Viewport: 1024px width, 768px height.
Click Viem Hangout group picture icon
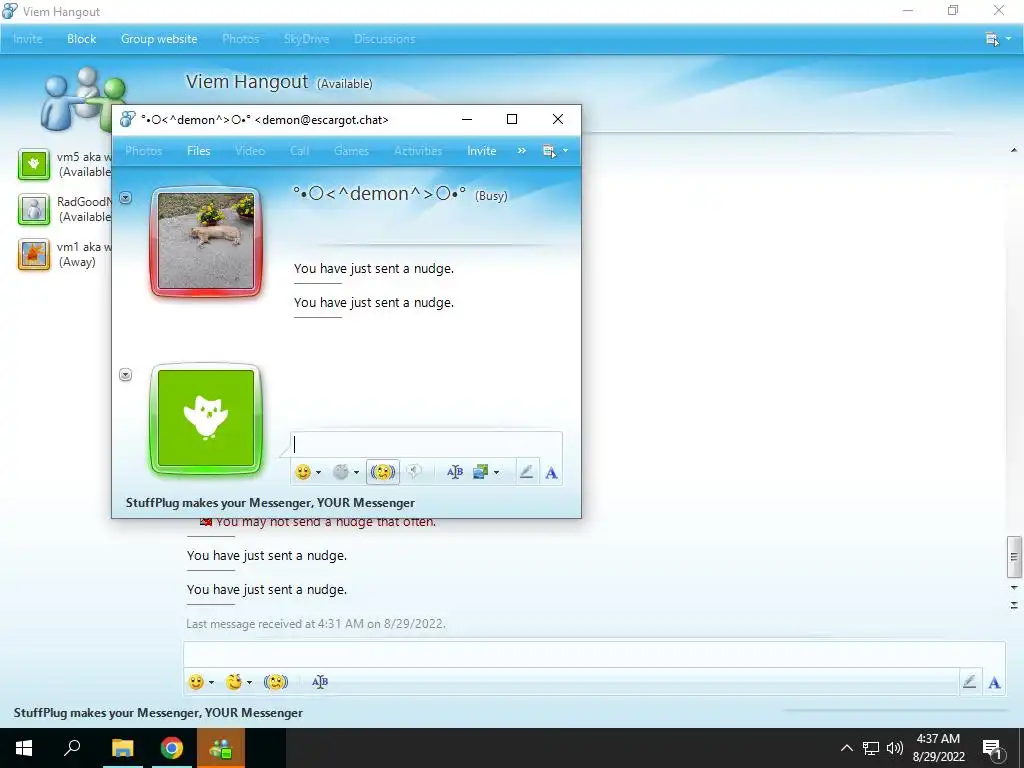tap(84, 98)
